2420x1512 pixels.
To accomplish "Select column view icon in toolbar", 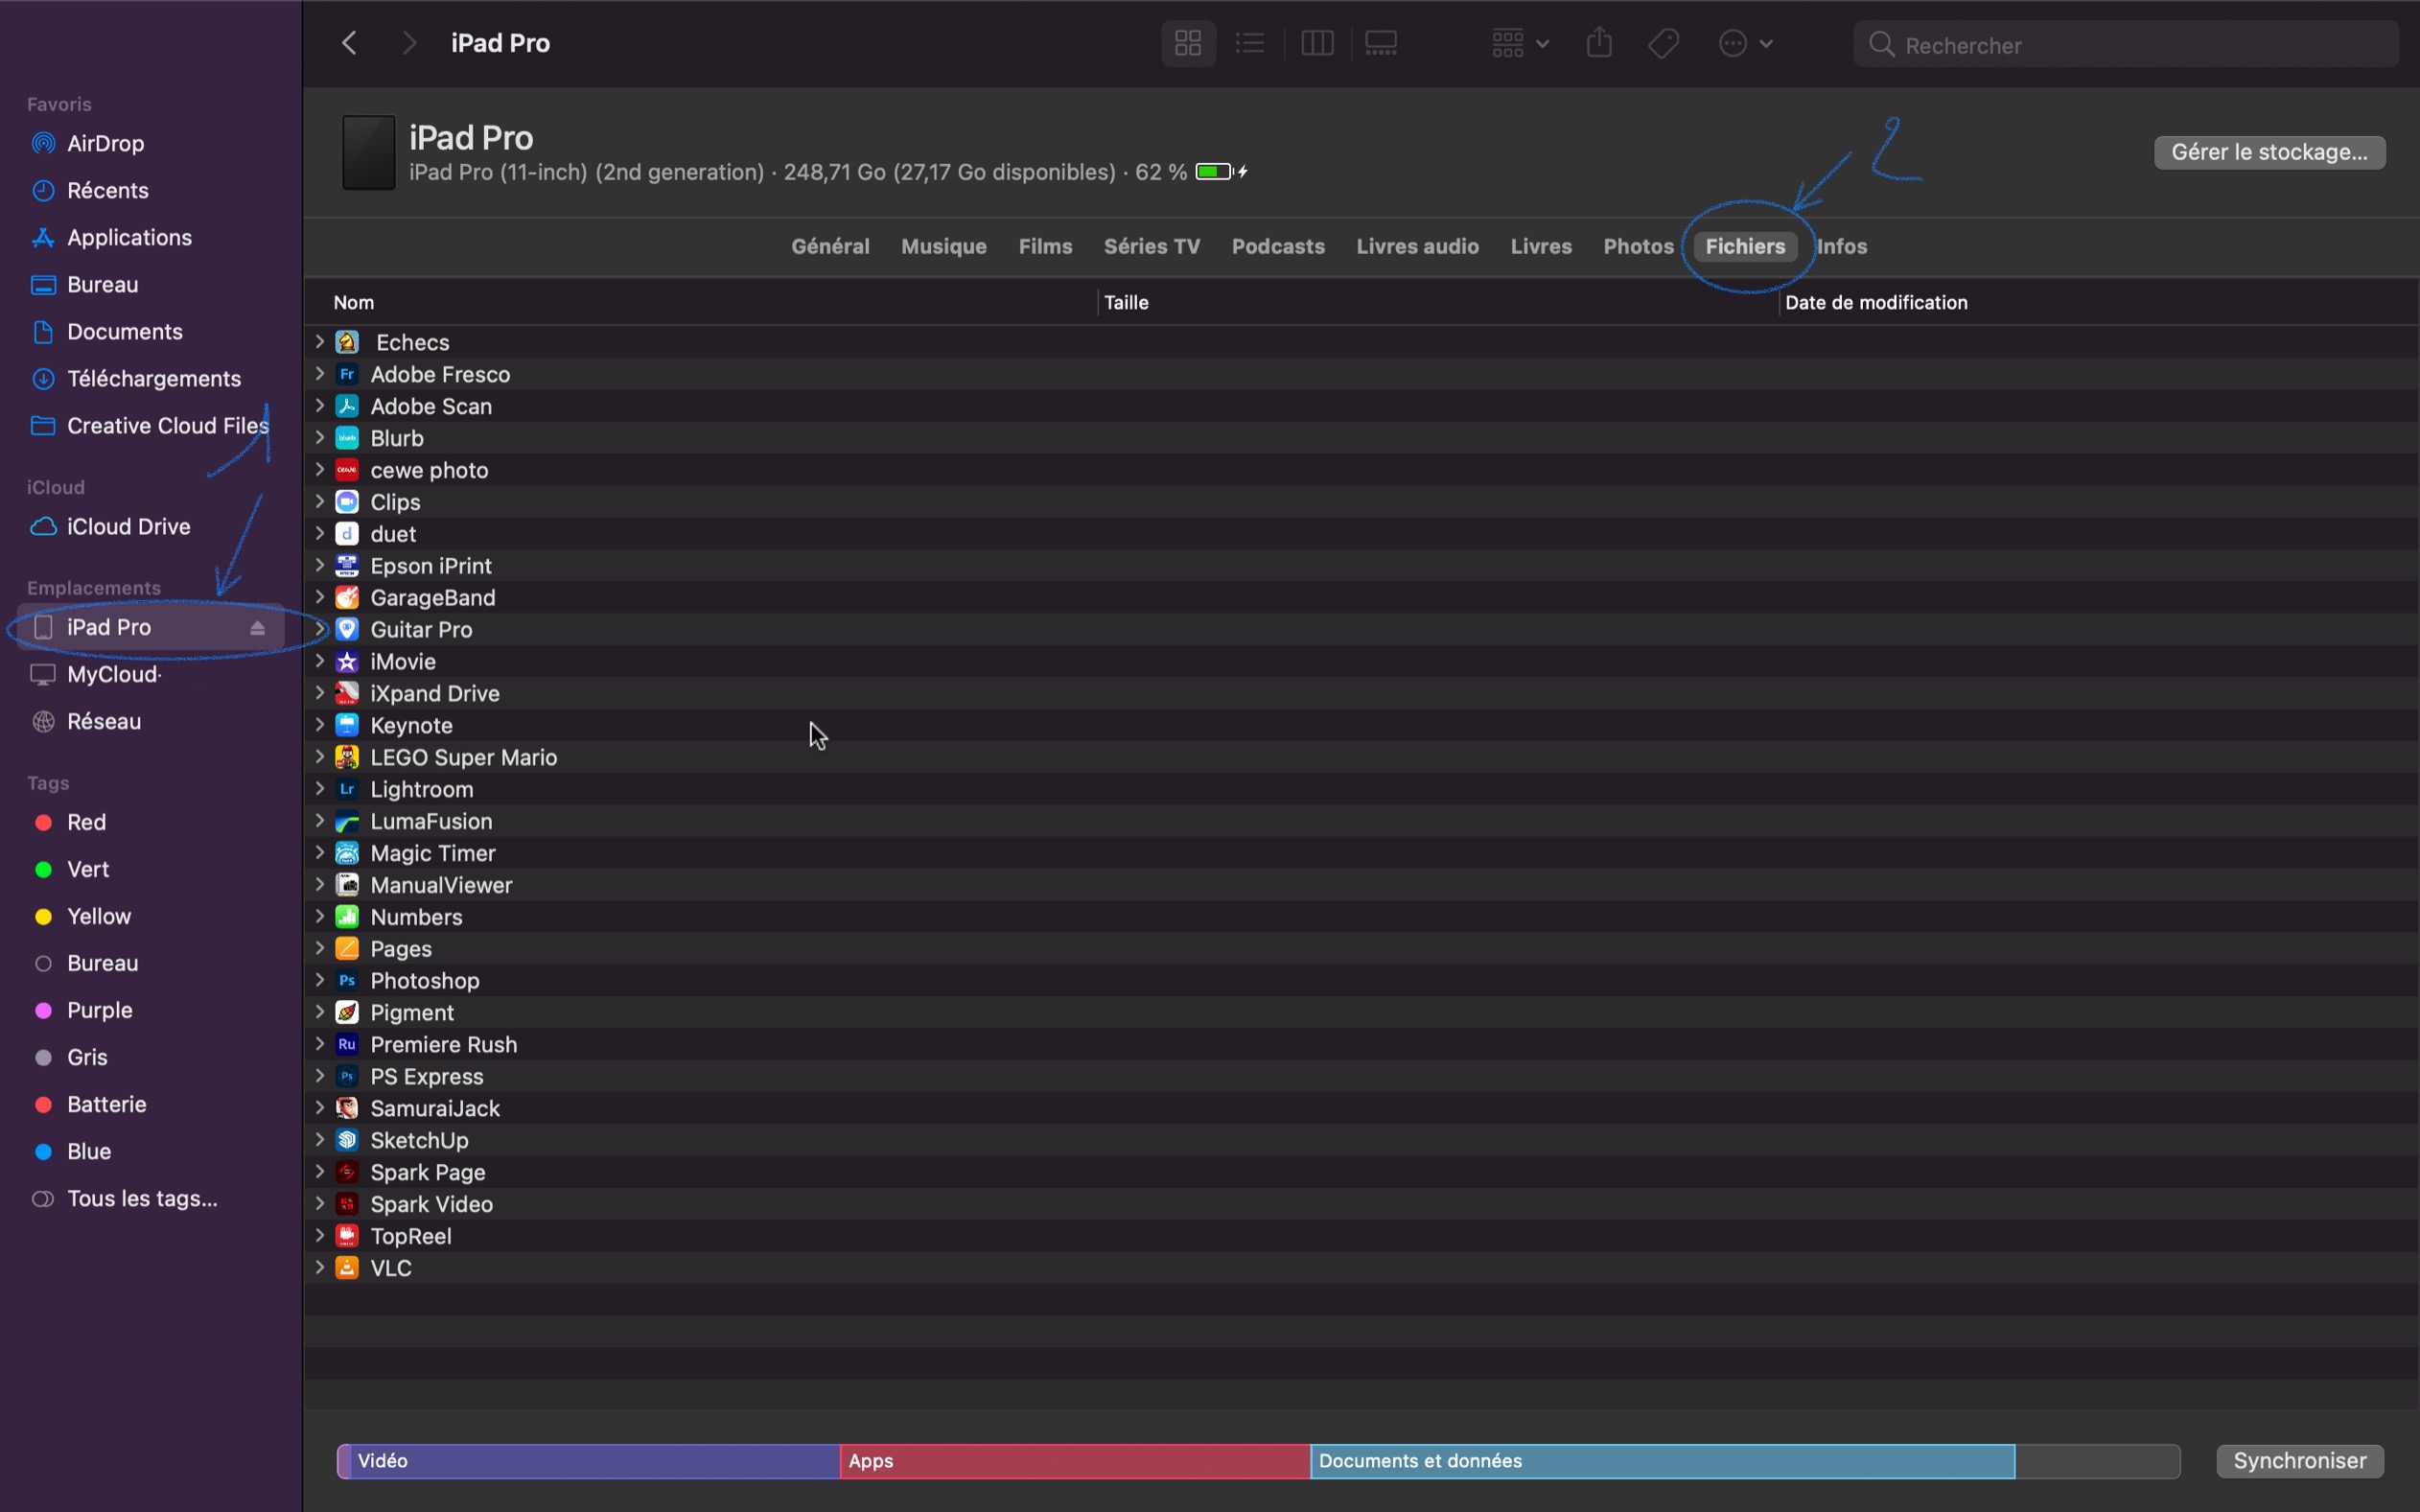I will (x=1317, y=44).
